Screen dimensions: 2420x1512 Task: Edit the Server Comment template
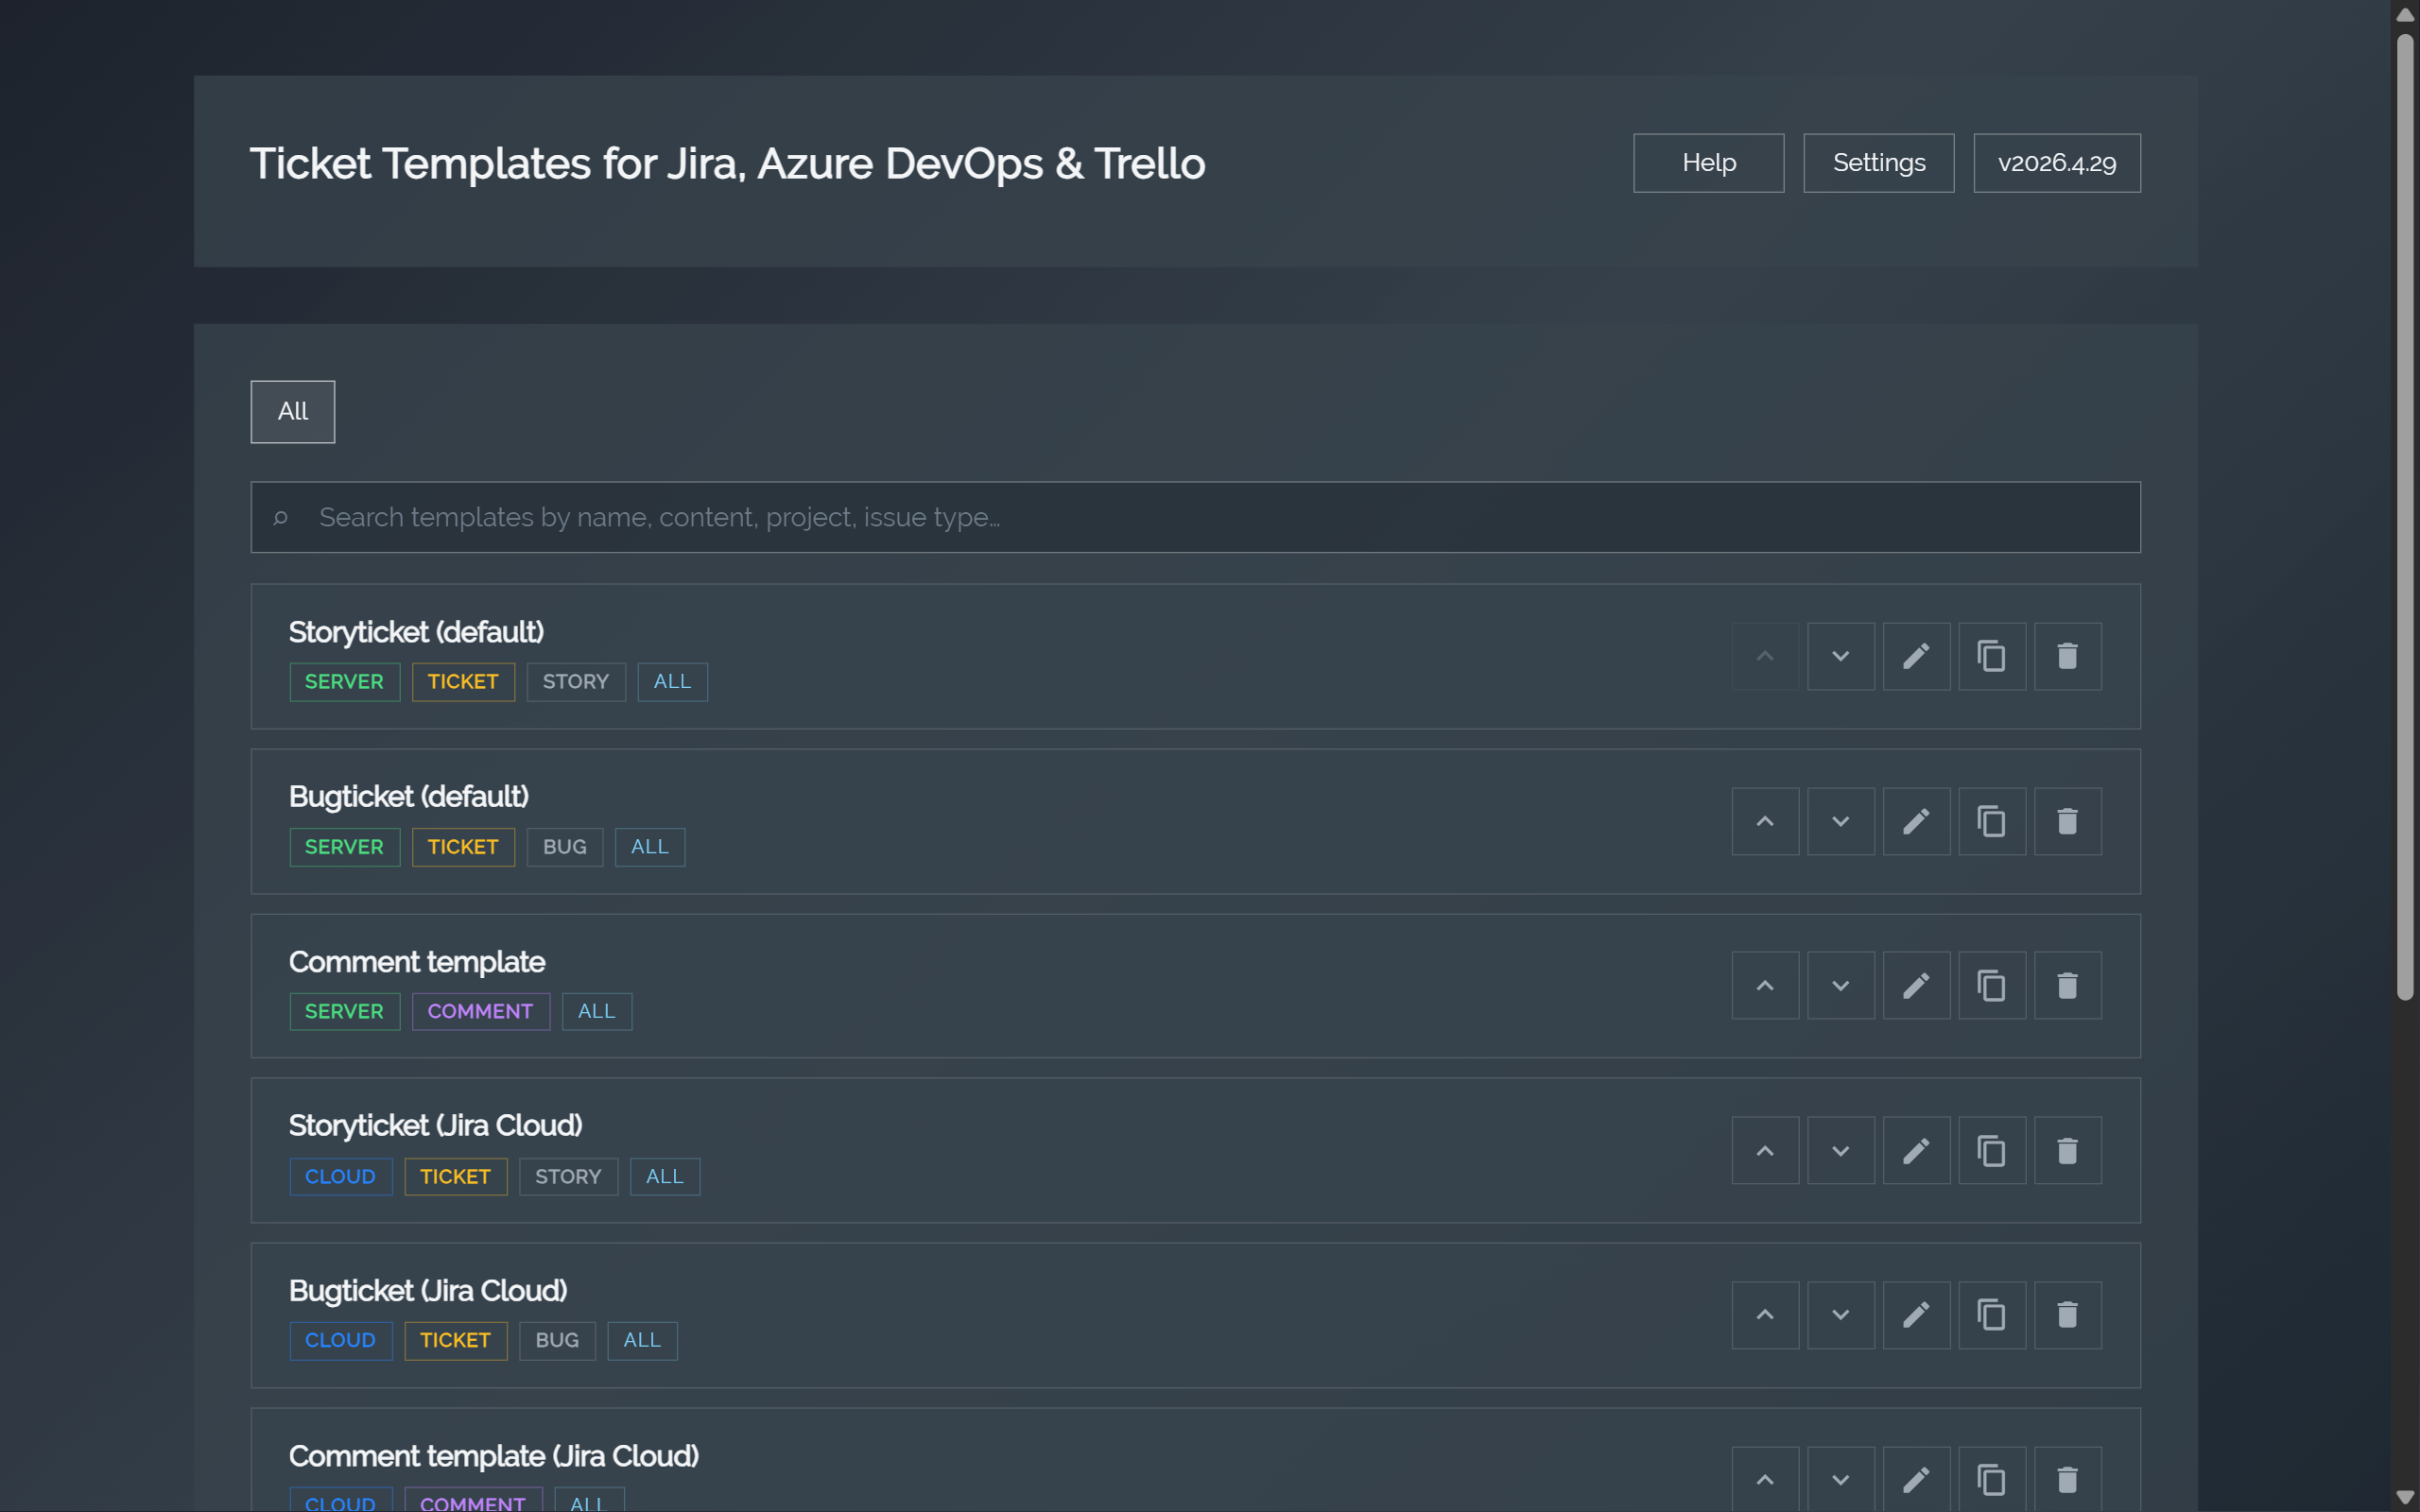(1916, 985)
